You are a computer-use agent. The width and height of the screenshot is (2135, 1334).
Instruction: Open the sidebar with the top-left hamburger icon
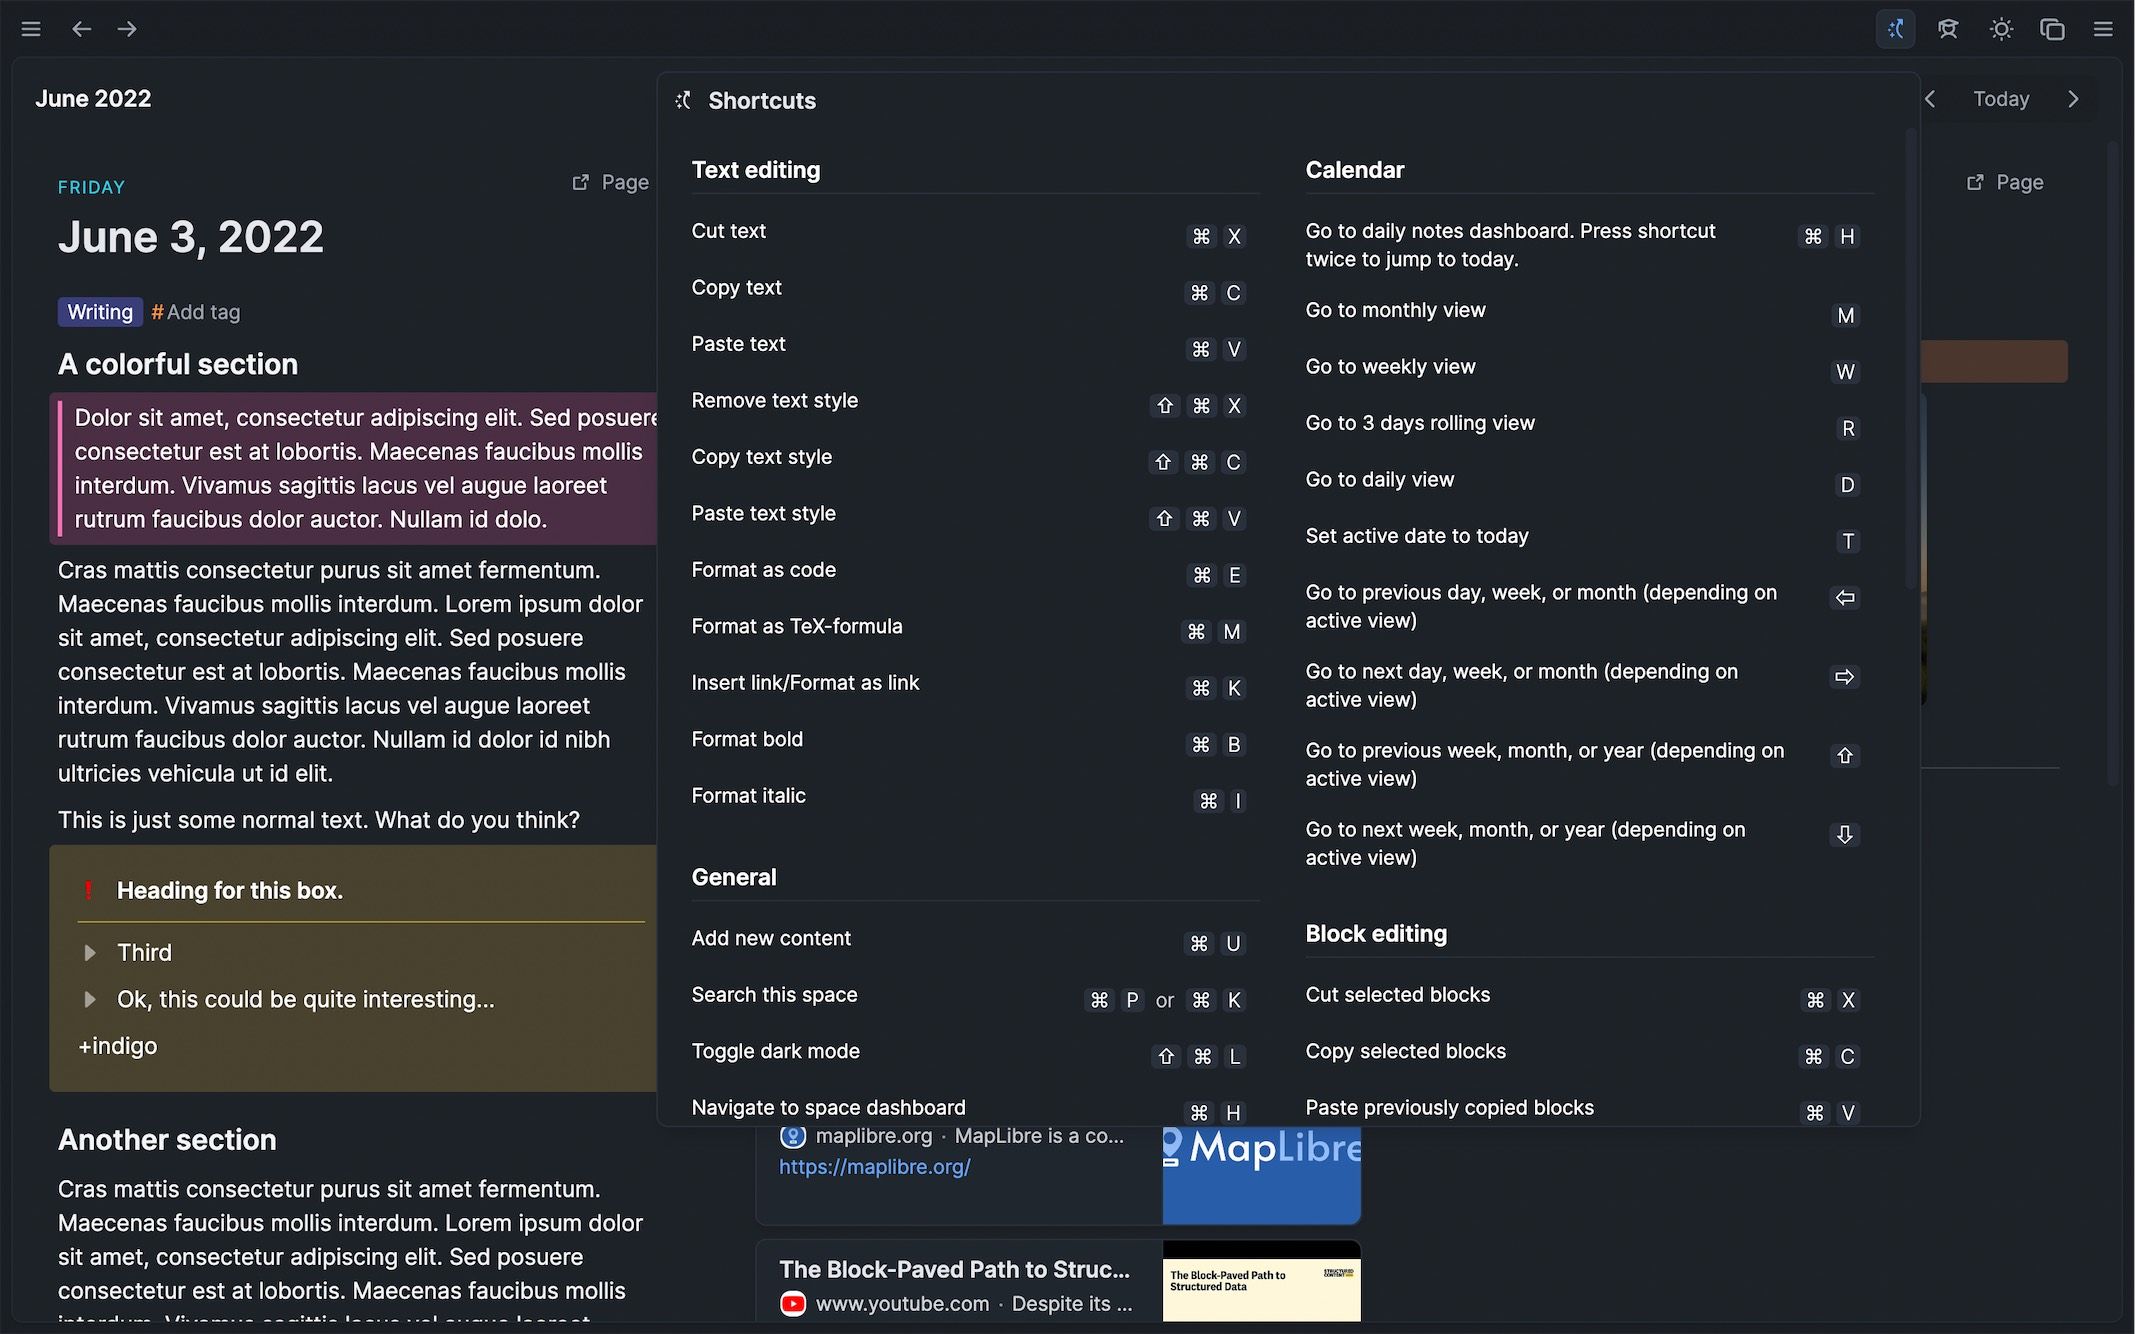[31, 29]
